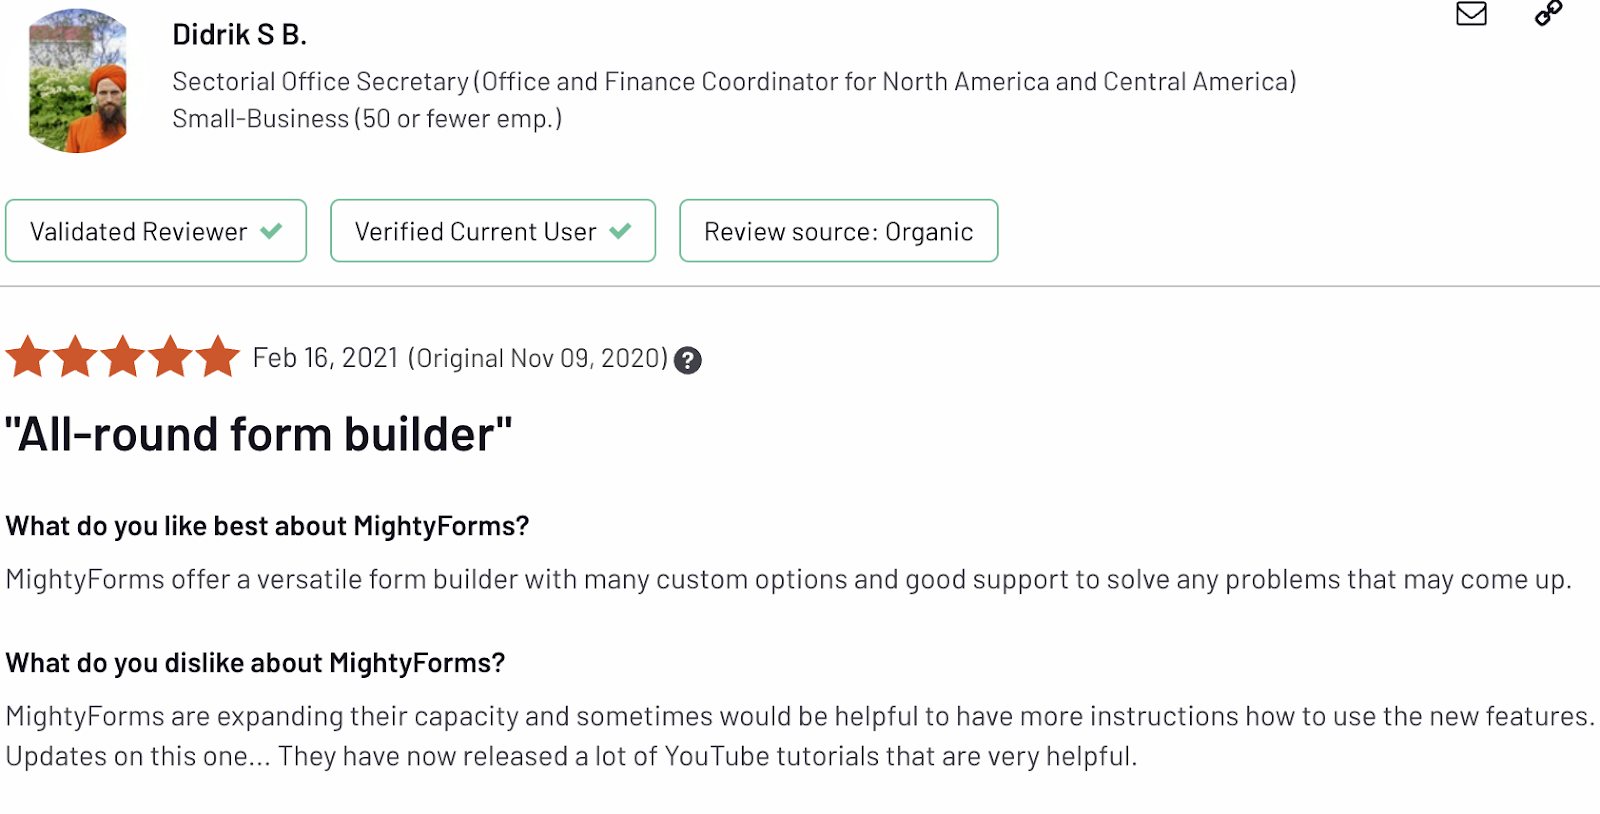
Task: Select the third orange rating star
Action: pyautogui.click(x=123, y=357)
